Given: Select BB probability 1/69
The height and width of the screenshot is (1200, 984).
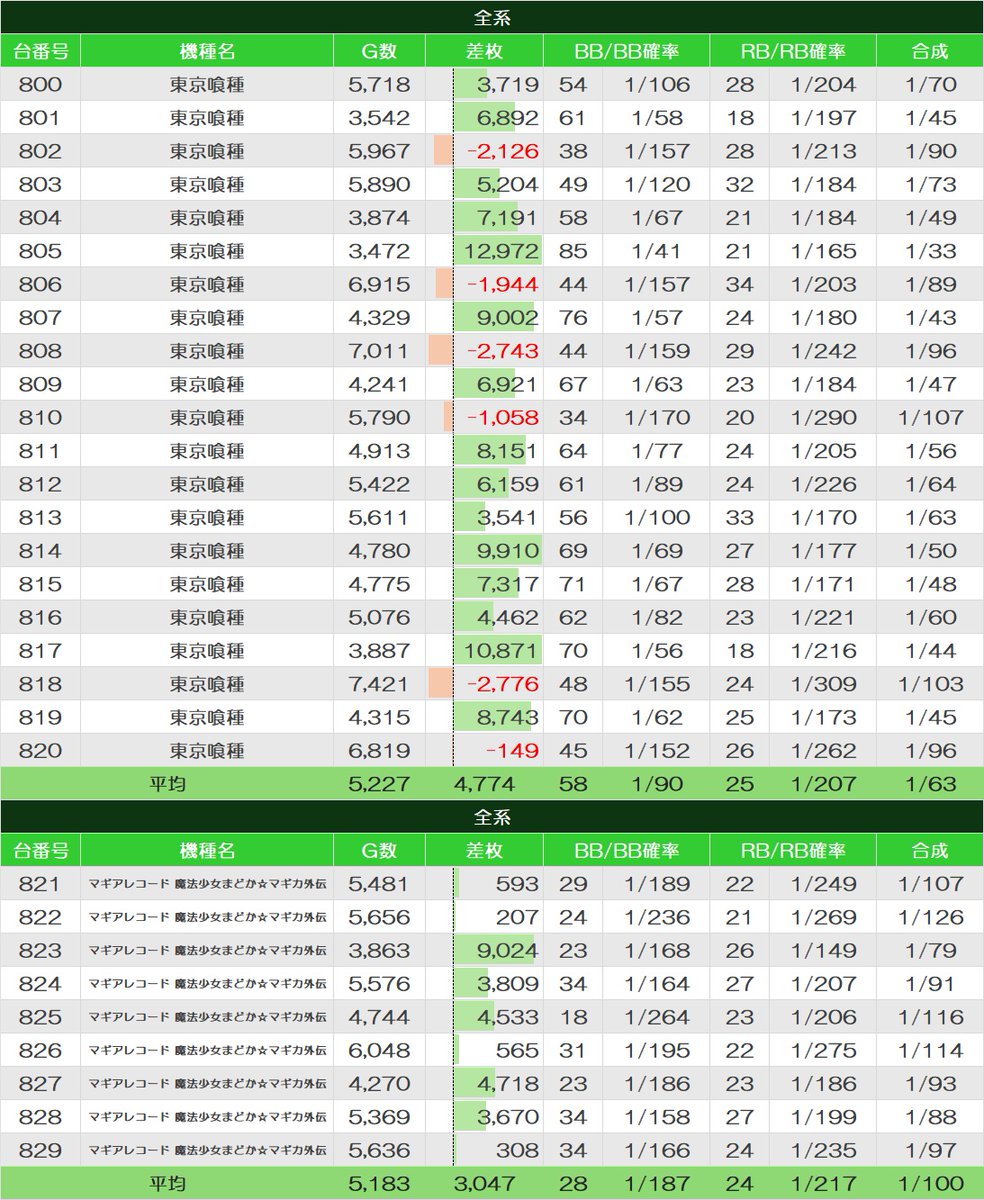Looking at the screenshot, I should [x=657, y=551].
